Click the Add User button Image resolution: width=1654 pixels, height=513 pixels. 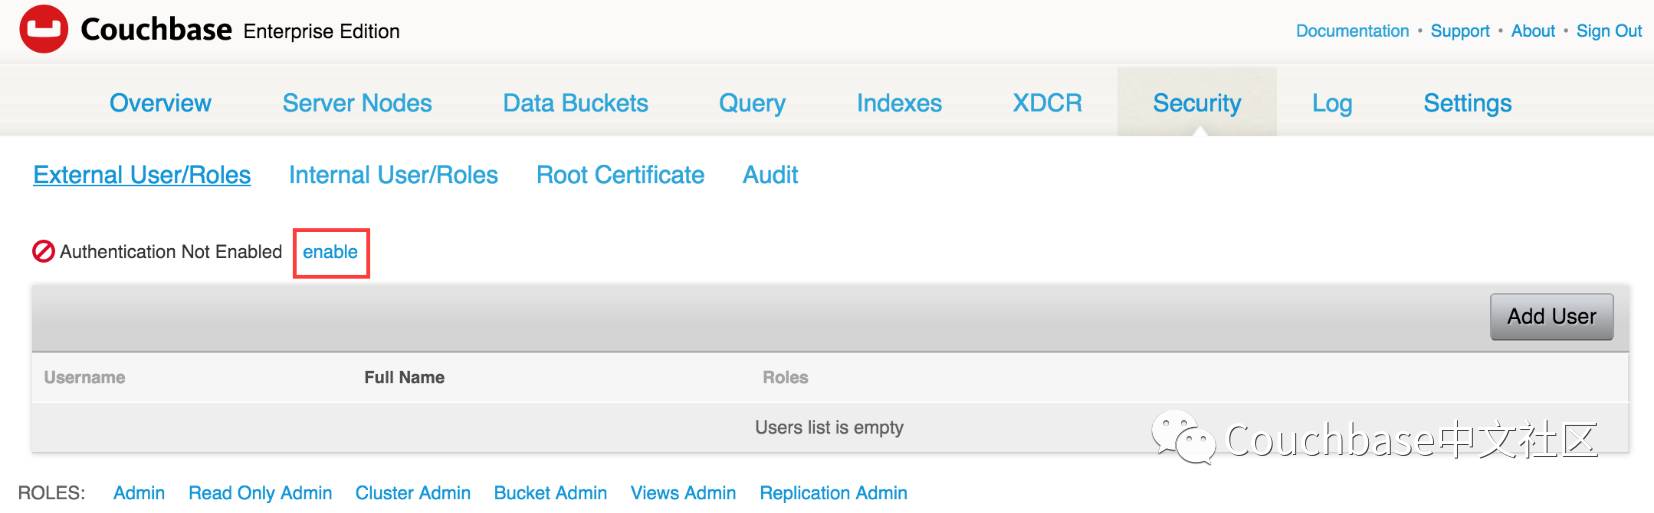point(1551,317)
